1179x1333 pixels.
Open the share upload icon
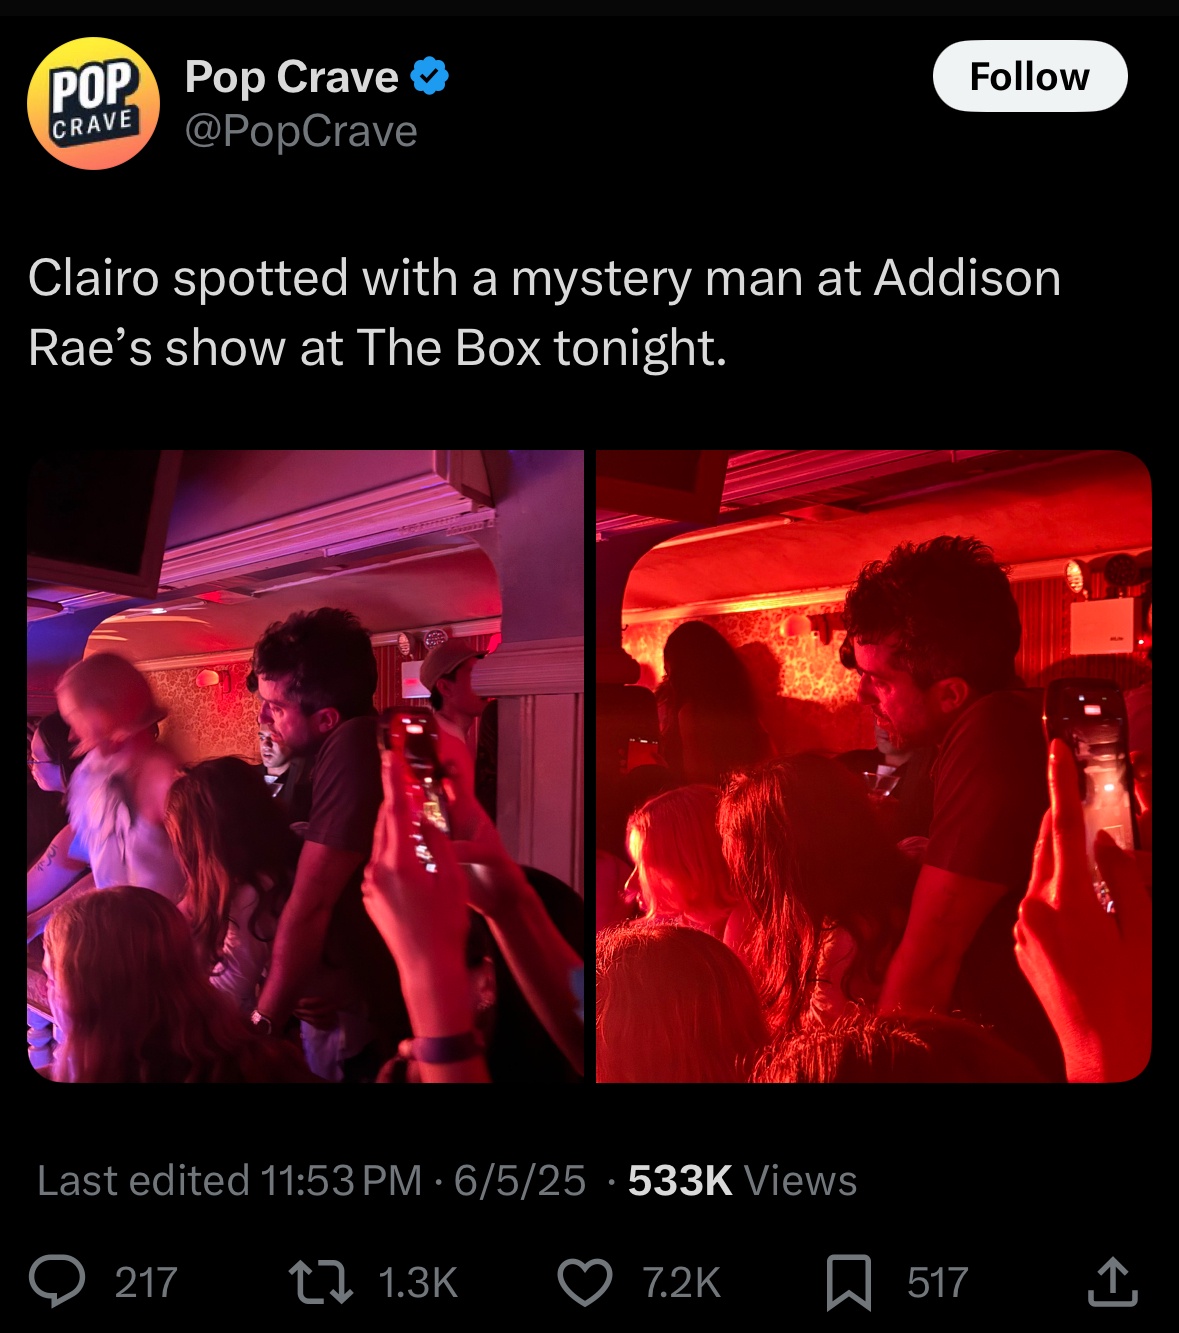tap(1112, 1282)
